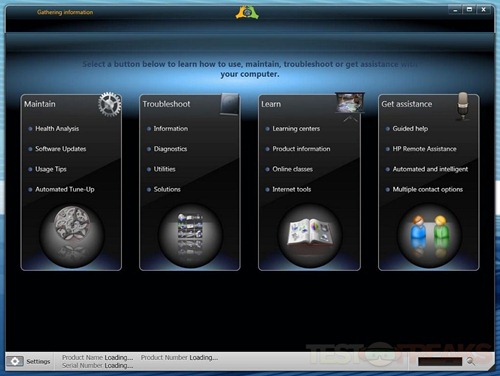Select Usage Tips
500x376 pixels.
point(51,169)
